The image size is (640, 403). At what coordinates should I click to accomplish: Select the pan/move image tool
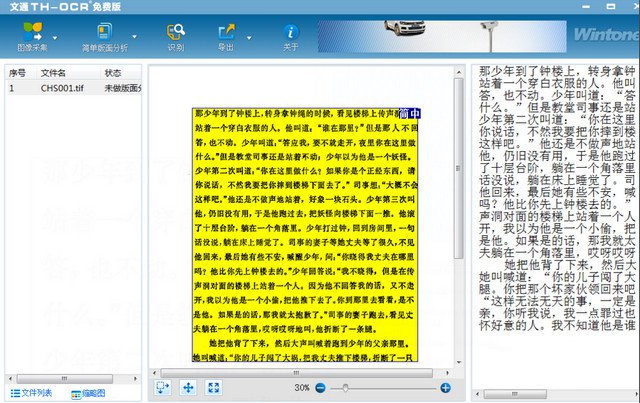click(x=188, y=387)
